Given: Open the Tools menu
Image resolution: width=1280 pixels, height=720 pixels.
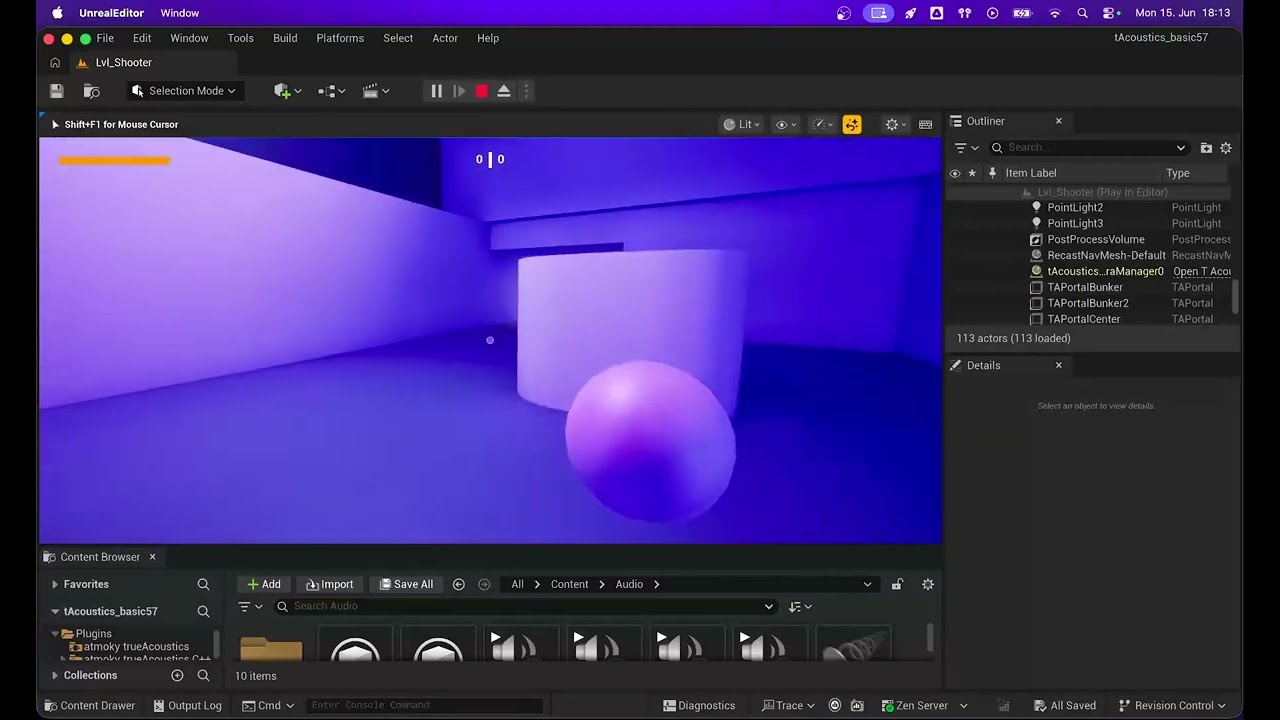Looking at the screenshot, I should (x=240, y=38).
